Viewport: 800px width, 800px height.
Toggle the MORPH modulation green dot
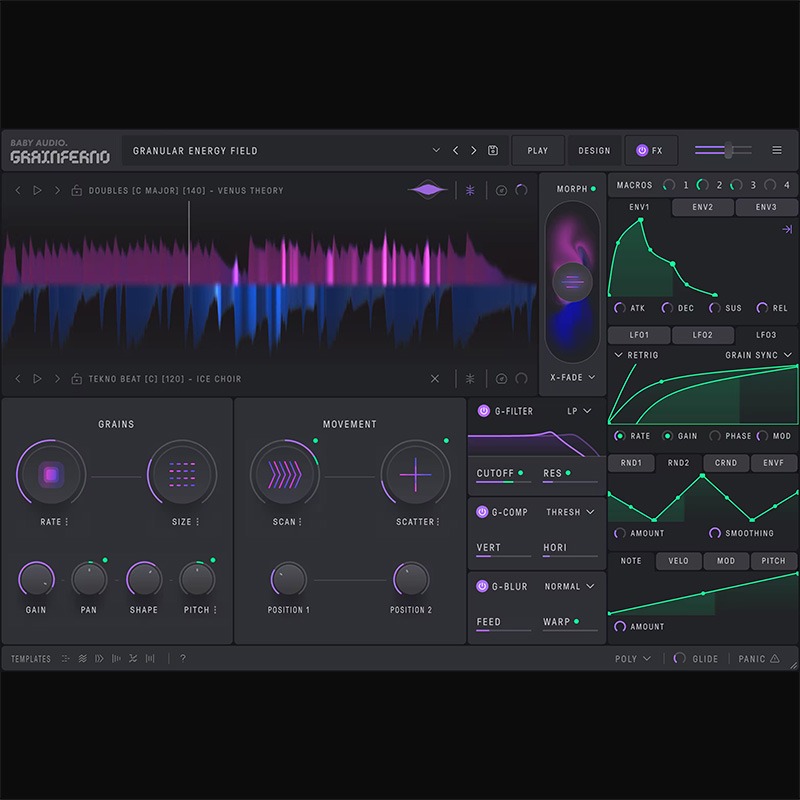(593, 189)
